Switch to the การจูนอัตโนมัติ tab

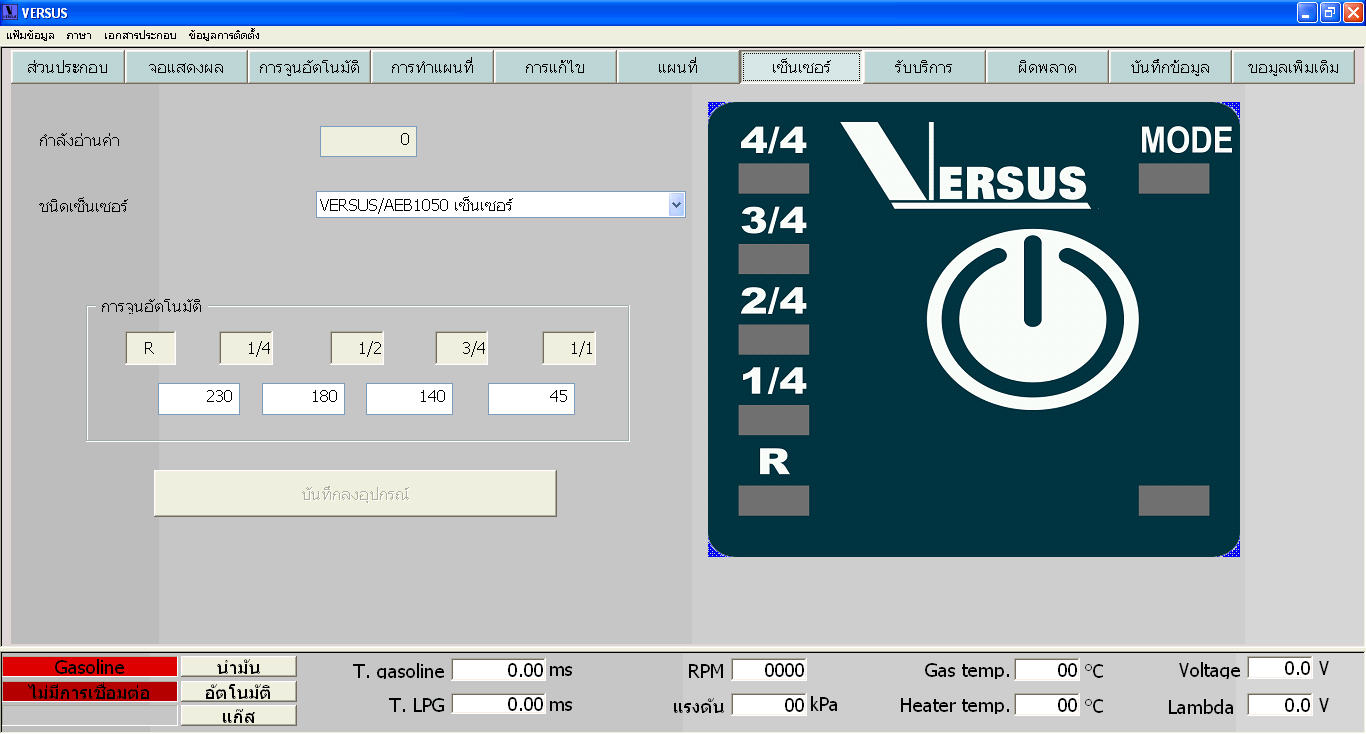[x=309, y=68]
